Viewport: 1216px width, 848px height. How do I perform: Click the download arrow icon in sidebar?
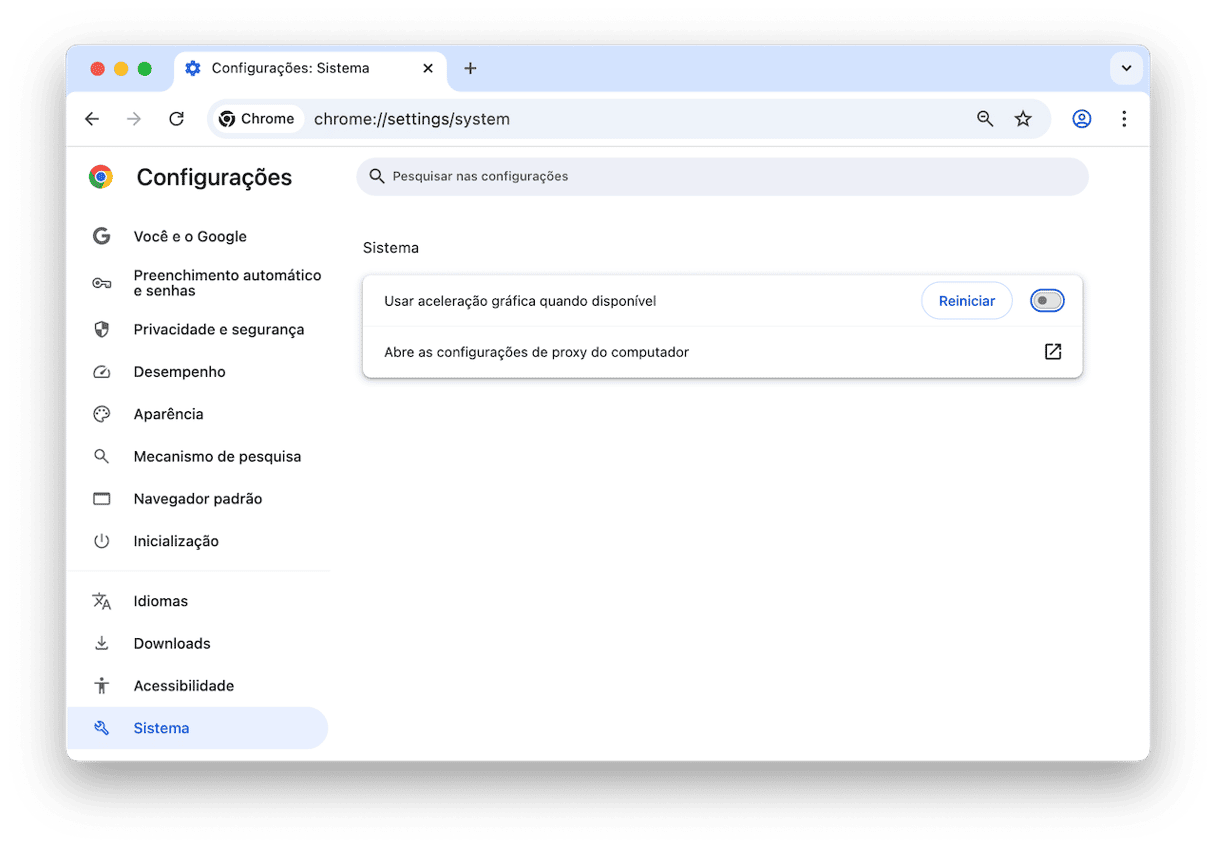101,644
